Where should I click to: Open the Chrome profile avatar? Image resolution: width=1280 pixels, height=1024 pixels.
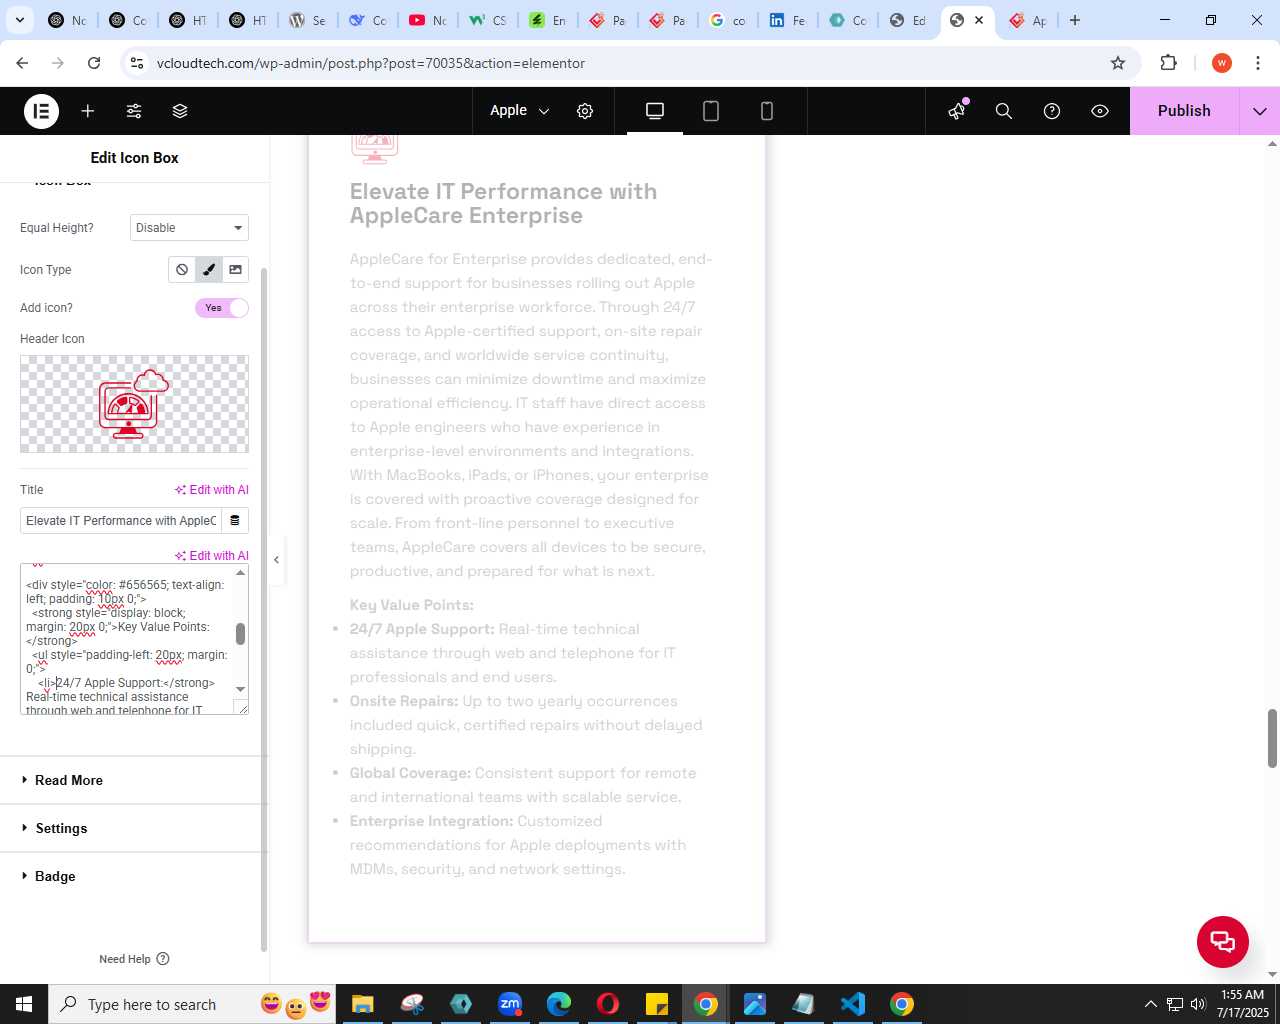[x=1221, y=63]
